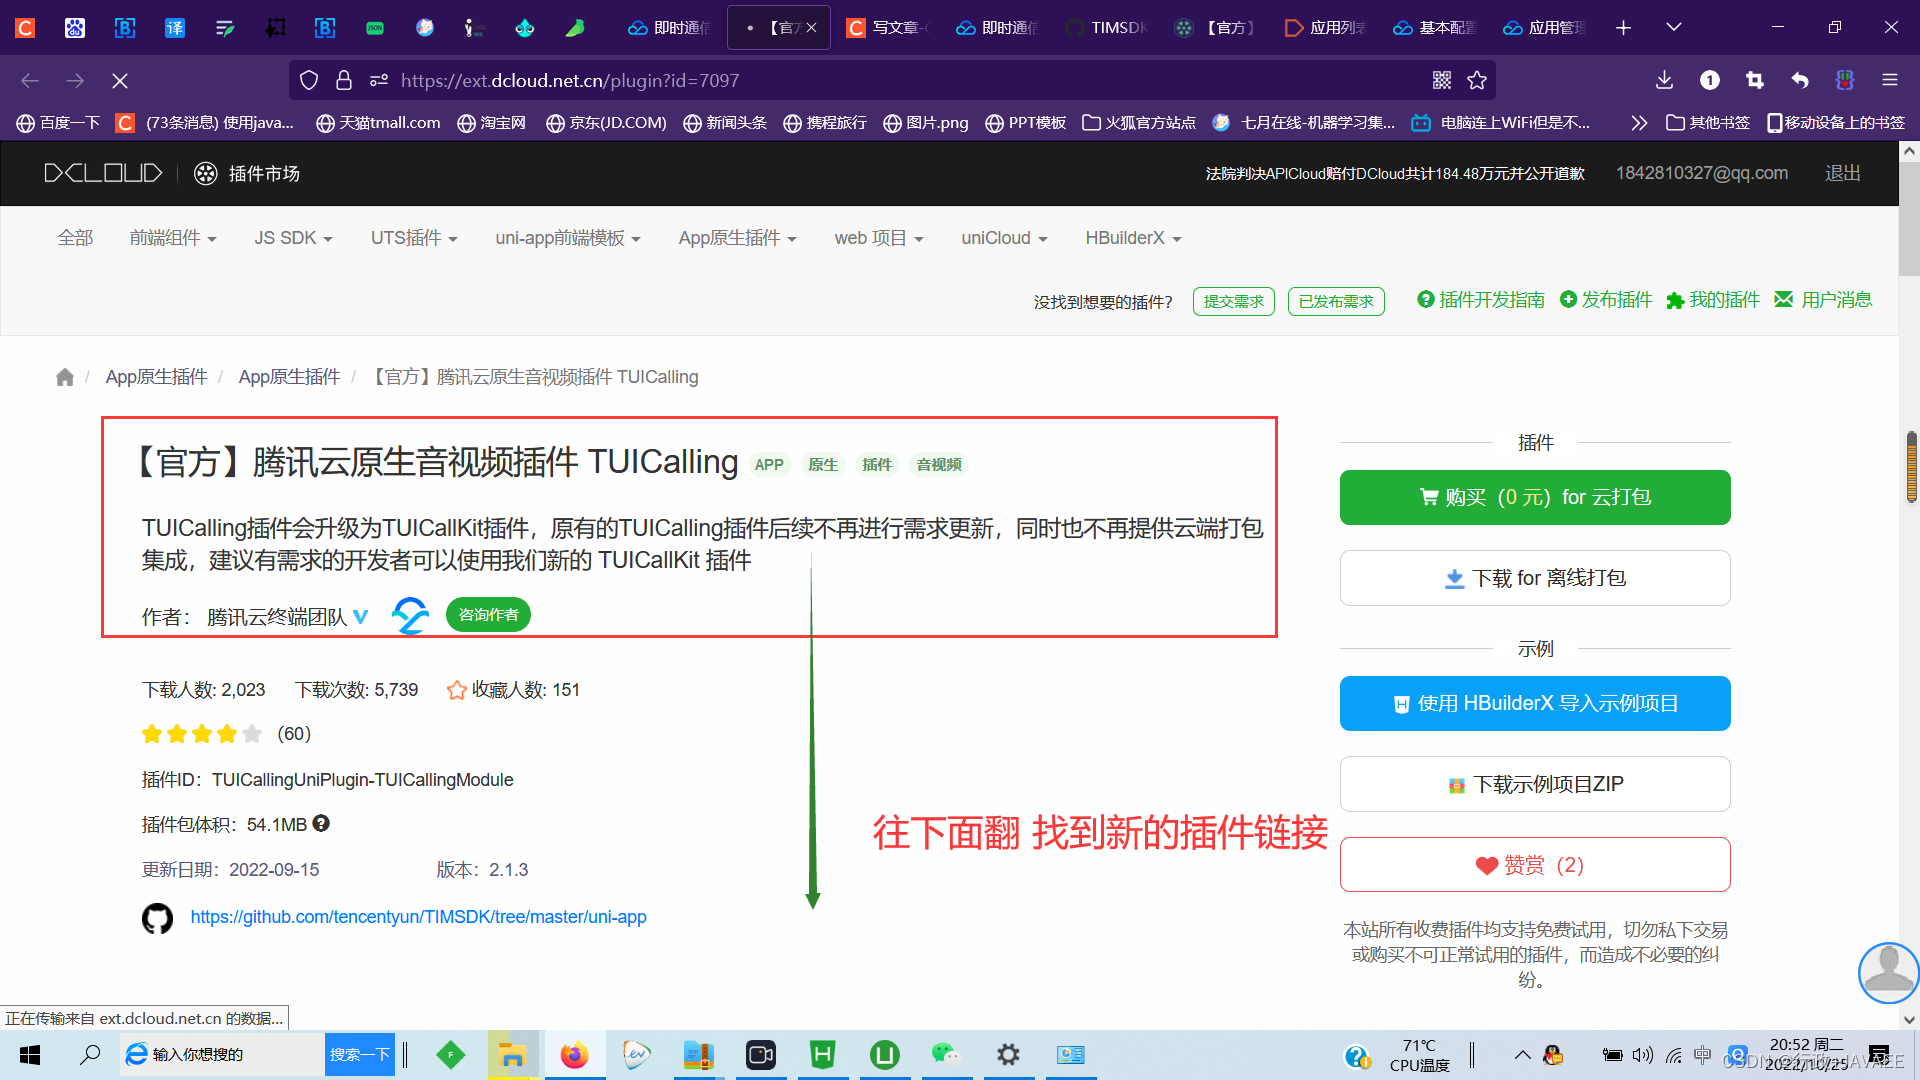The width and height of the screenshot is (1920, 1080).
Task: Switch to the 基本配置 browser tab
Action: pyautogui.click(x=1435, y=28)
